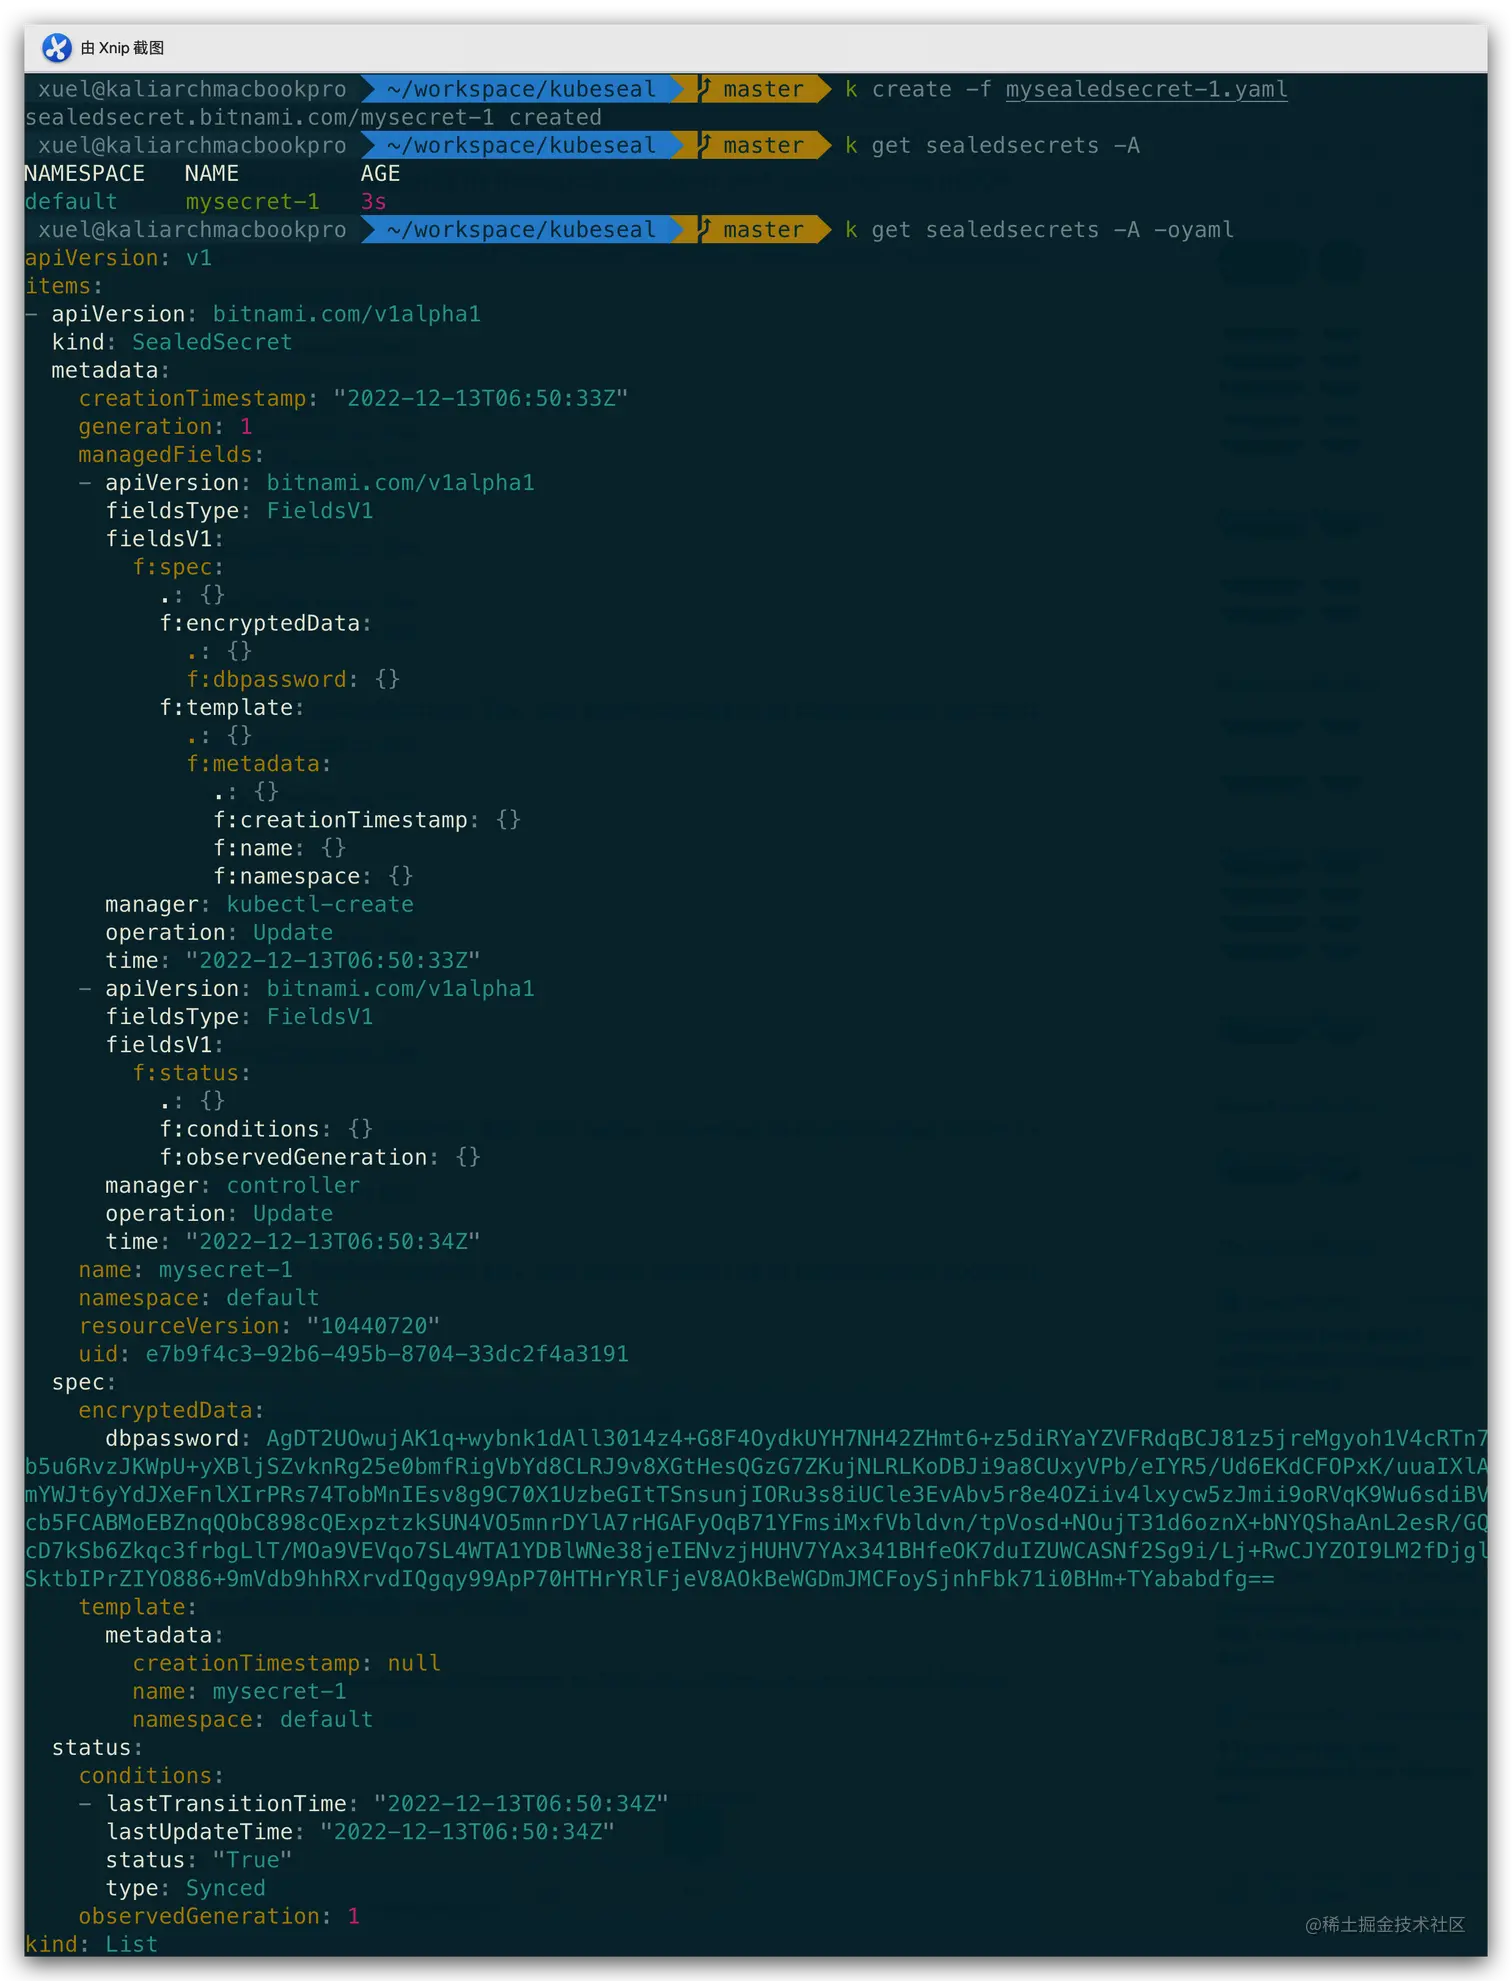Click the 'namespace: default' line above resourceVersion
Viewport: 1512px width, 1981px height.
tap(199, 1297)
